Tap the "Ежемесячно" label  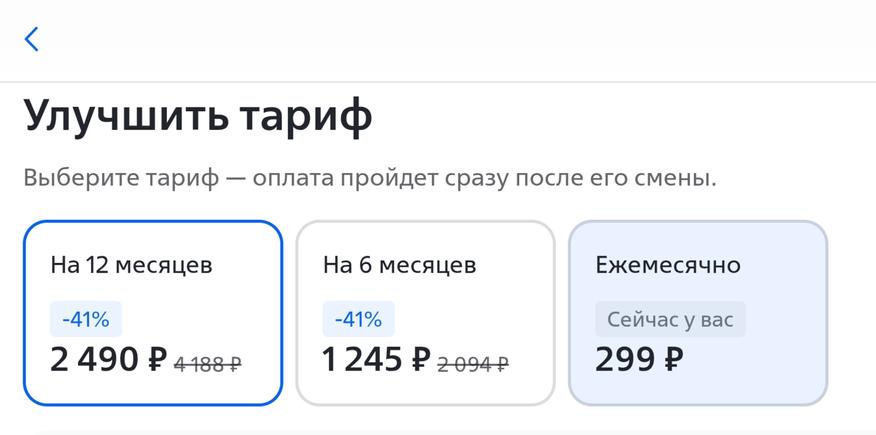coord(668,266)
